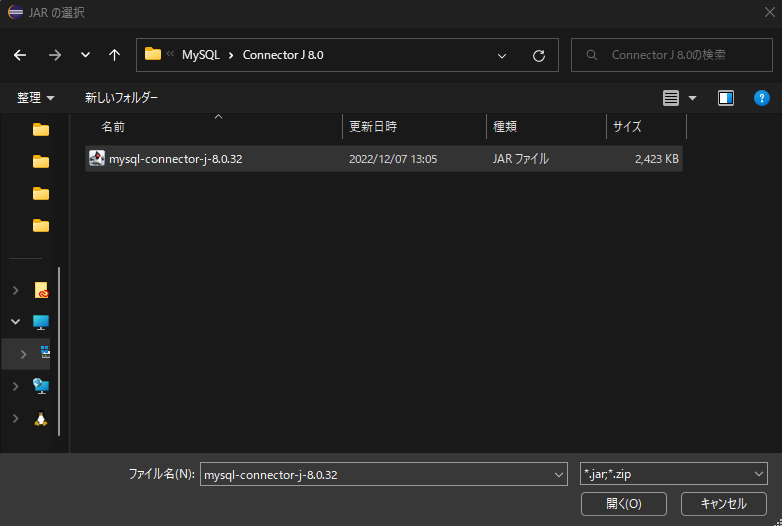The width and height of the screenshot is (782, 526).
Task: Open the file name dropdown arrow
Action: tap(559, 475)
